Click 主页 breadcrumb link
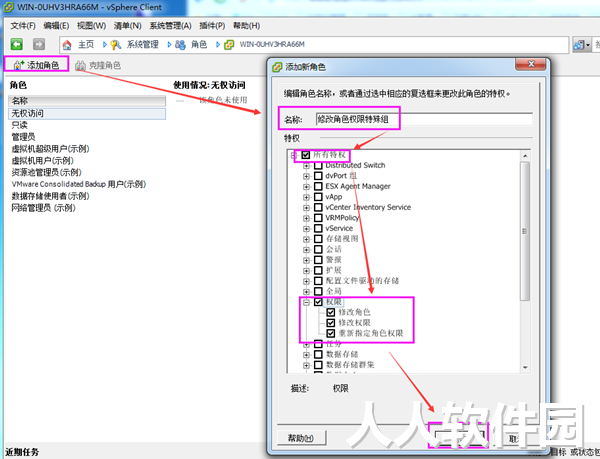Image resolution: width=600 pixels, height=459 pixels. tap(86, 45)
